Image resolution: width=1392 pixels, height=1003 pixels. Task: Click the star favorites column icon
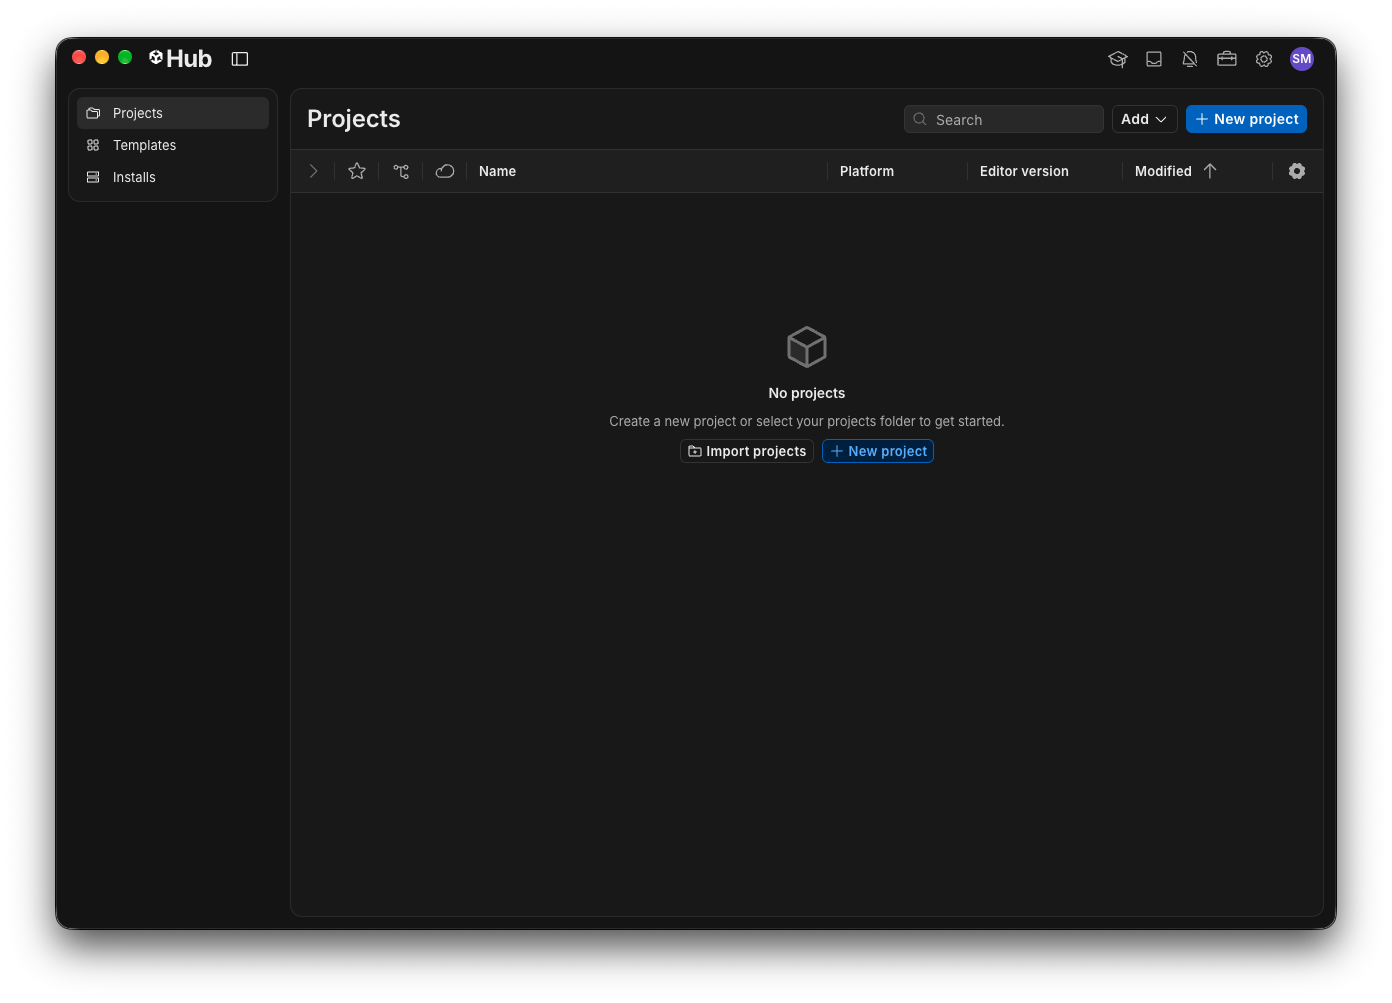tap(357, 171)
